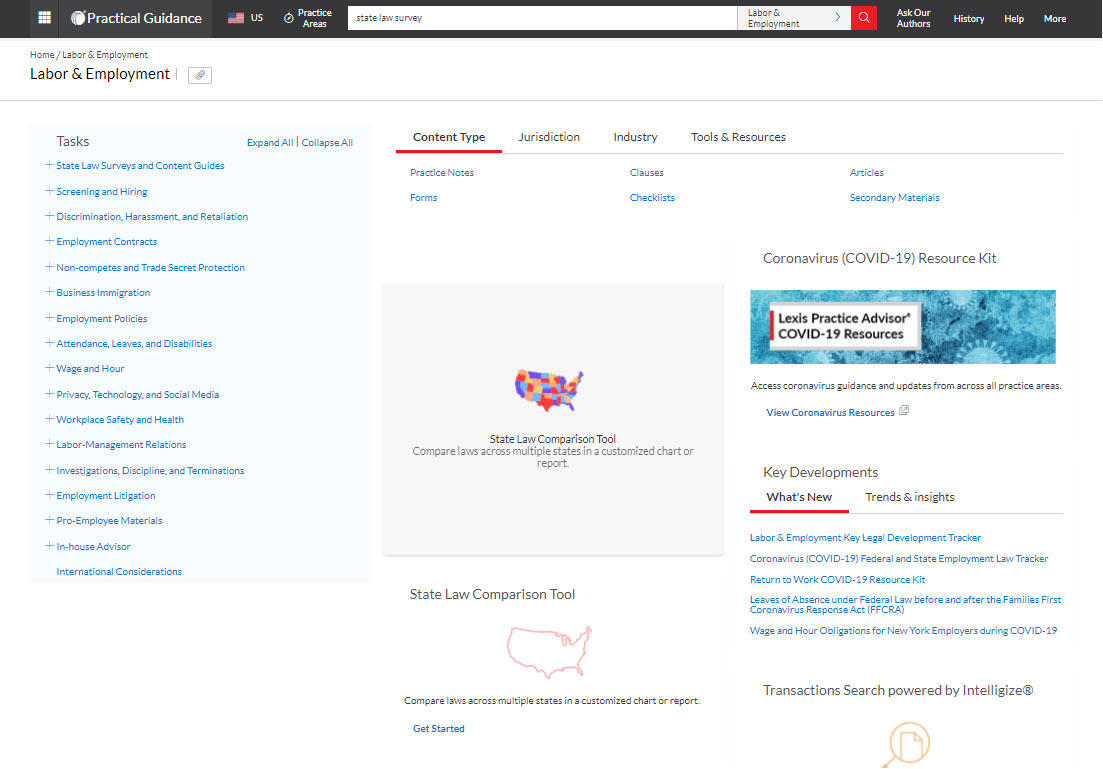The height and width of the screenshot is (769, 1103).
Task: Switch to the Industry tab
Action: tap(635, 137)
